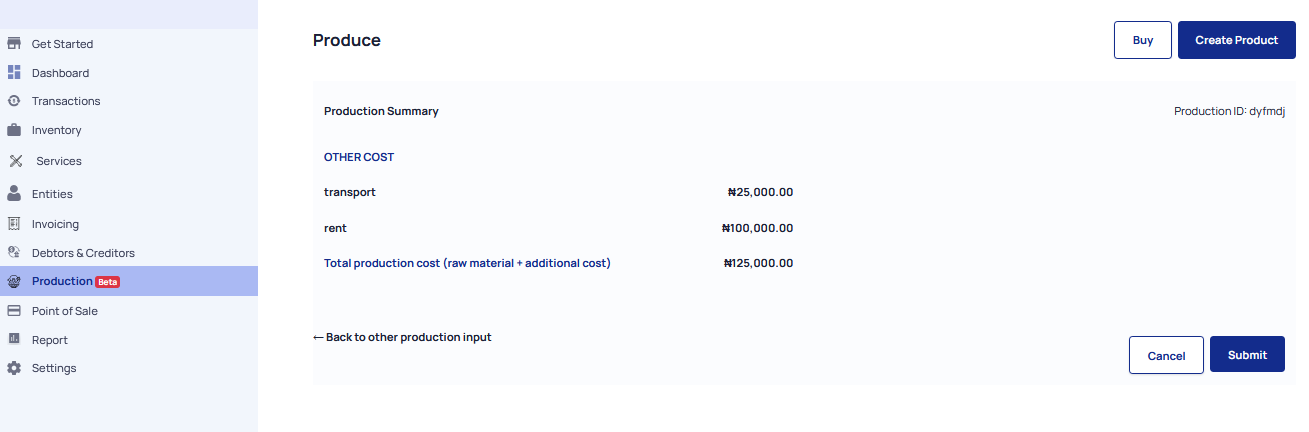The width and height of the screenshot is (1309, 432).
Task: Click the Transactions clock icon
Action: tap(14, 101)
